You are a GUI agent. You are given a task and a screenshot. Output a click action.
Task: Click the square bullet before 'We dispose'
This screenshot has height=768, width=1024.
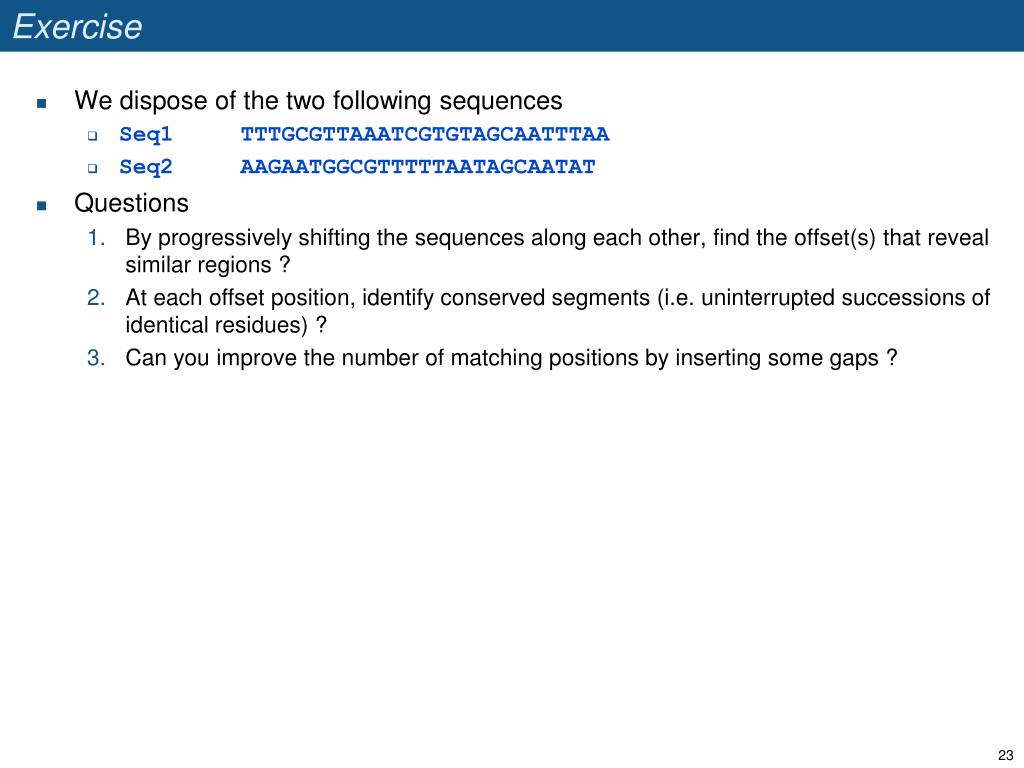tap(42, 103)
